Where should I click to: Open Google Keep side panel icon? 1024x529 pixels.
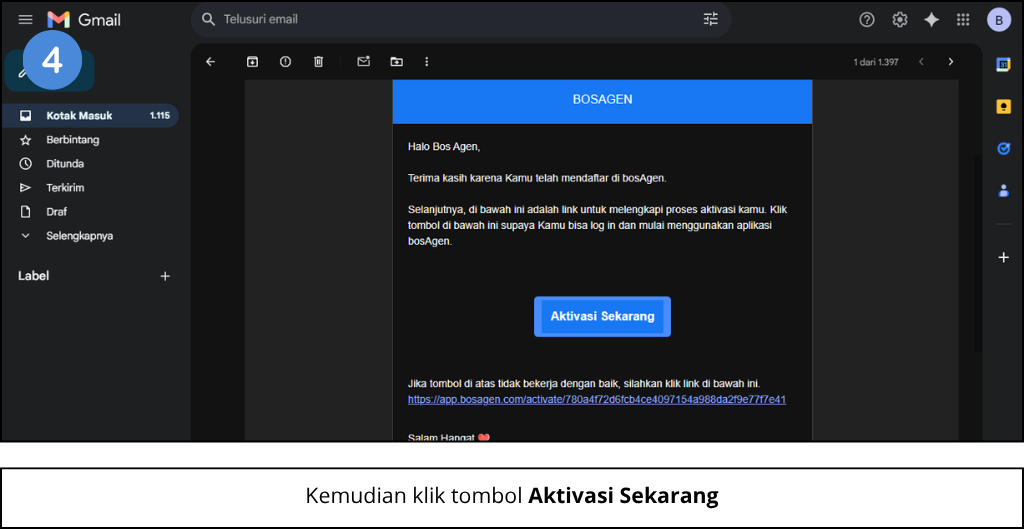1003,106
